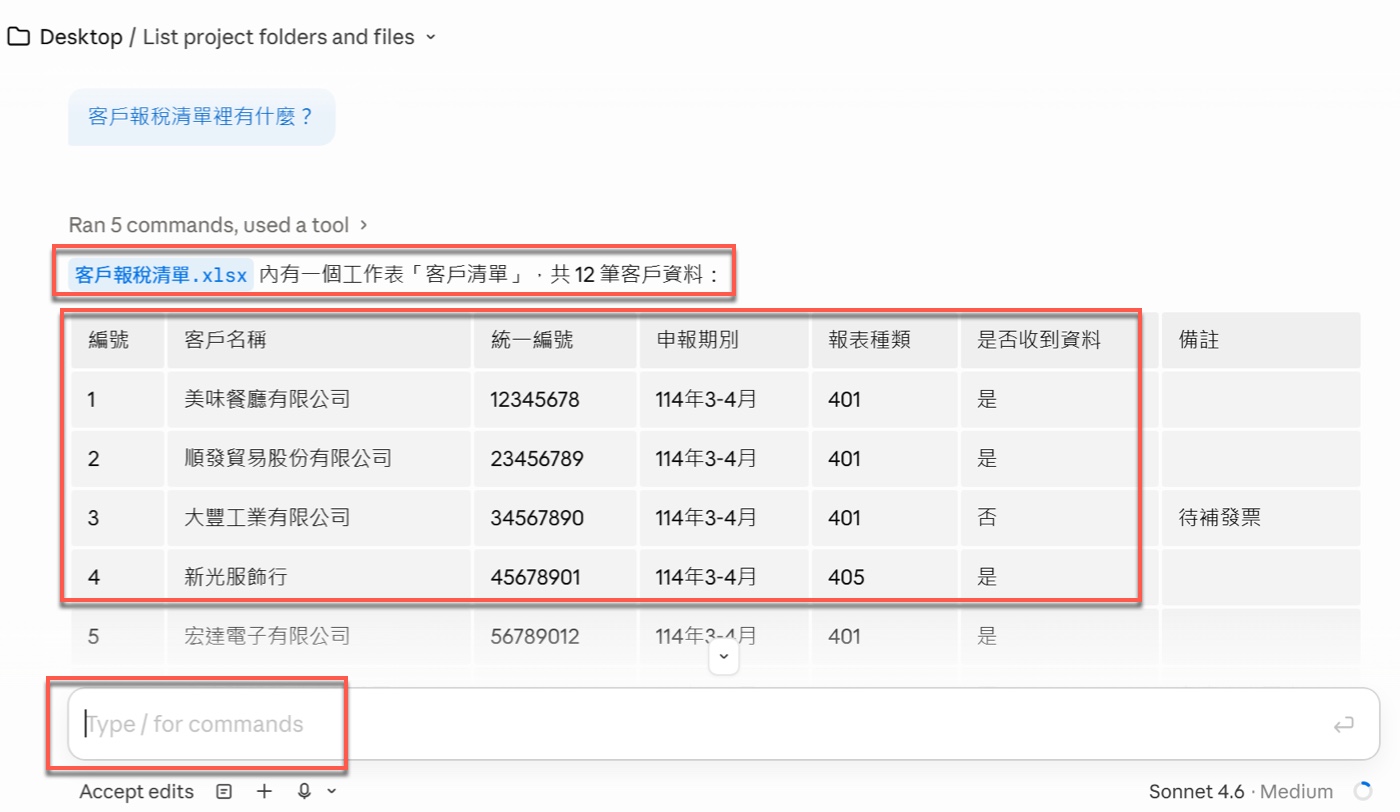1400x812 pixels.
Task: Open the Sonnet 4.6 model selector
Action: [1197, 791]
